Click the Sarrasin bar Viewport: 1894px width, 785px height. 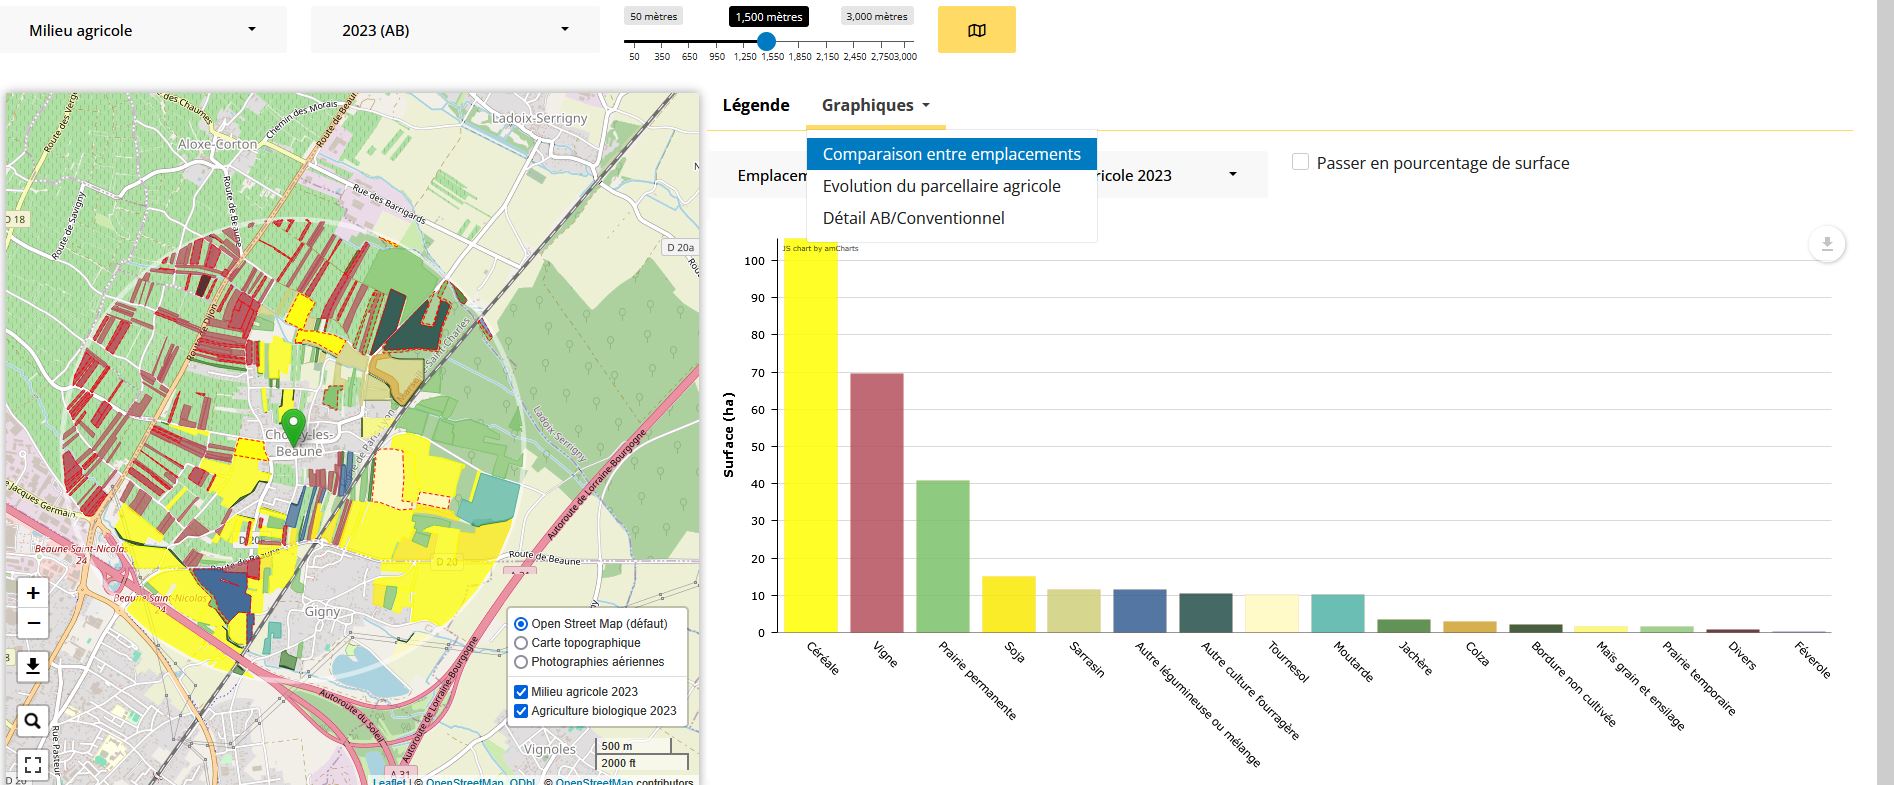[x=1074, y=611]
